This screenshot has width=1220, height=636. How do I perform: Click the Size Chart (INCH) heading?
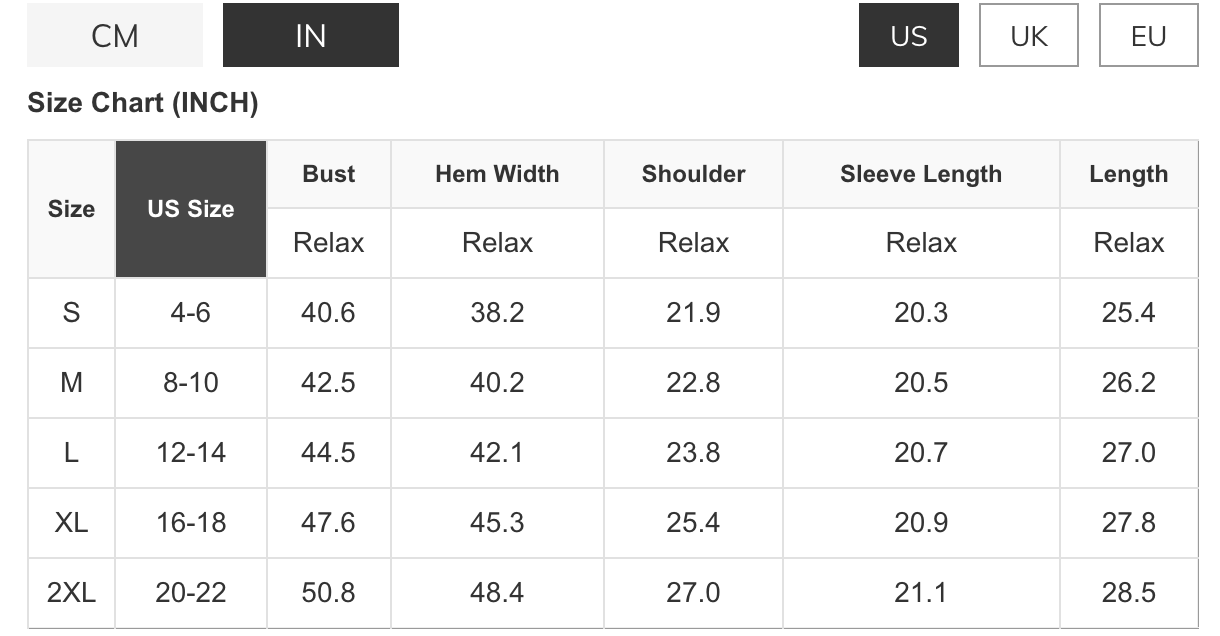(143, 103)
